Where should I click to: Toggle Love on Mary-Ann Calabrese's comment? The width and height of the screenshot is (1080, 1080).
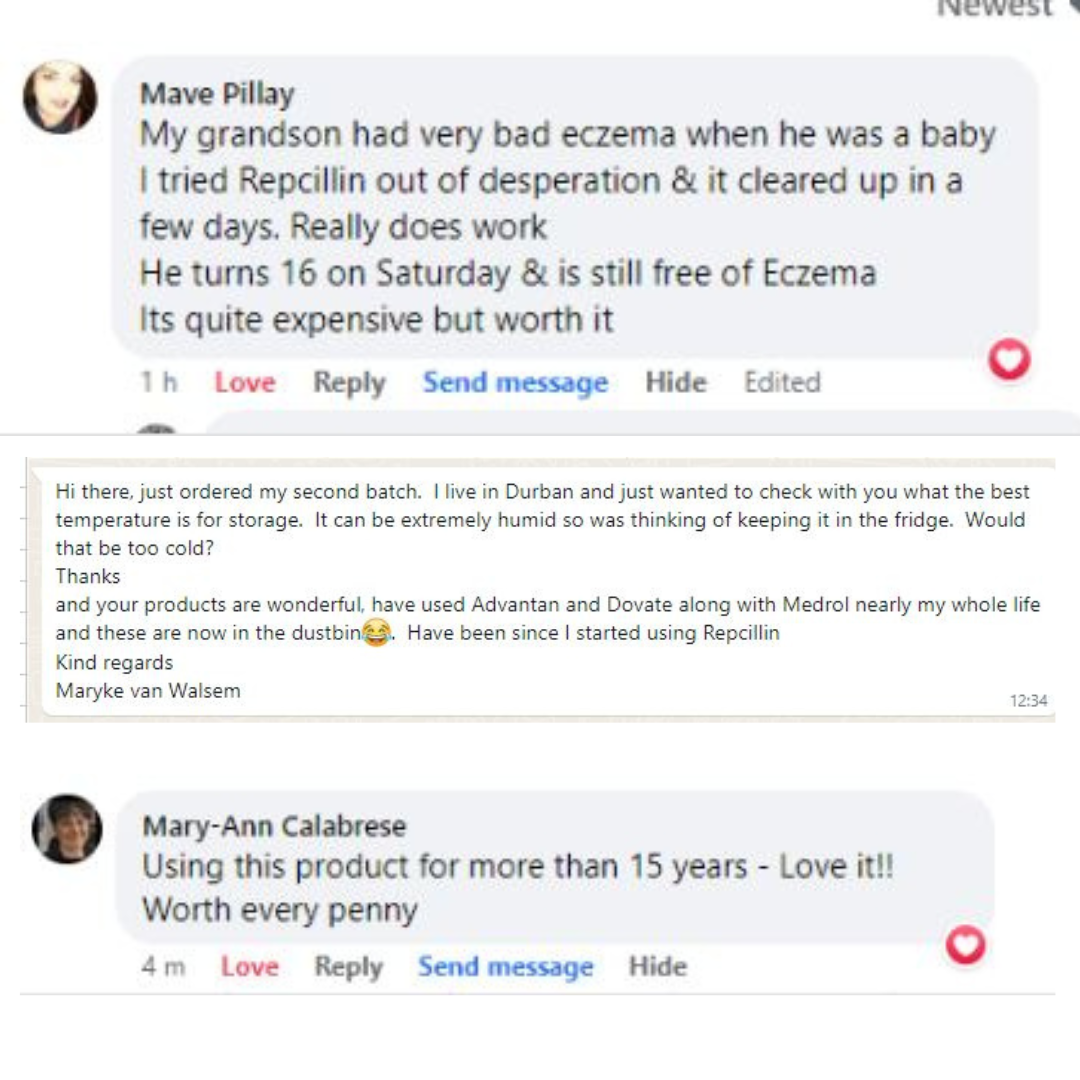(248, 967)
